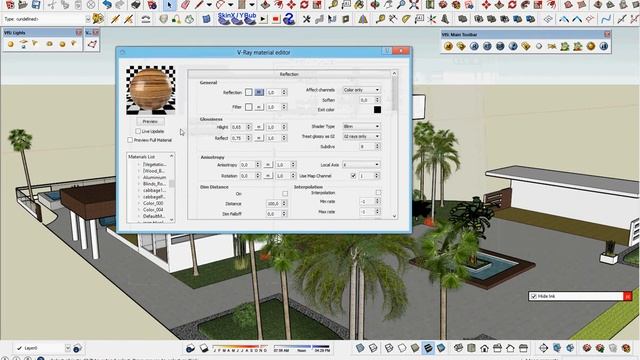
Task: Click the Layer0 details icon in bottom bar
Action: 77,348
